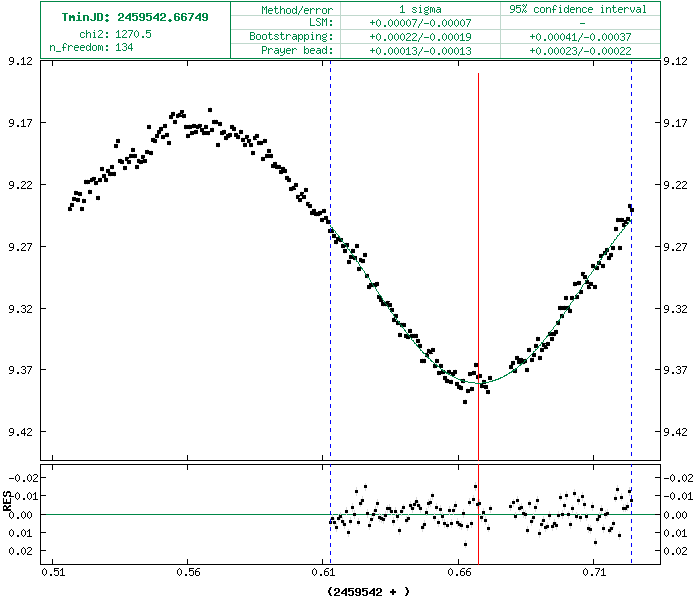Click the blue dashed left fit boundary line

pyautogui.click(x=330, y=150)
